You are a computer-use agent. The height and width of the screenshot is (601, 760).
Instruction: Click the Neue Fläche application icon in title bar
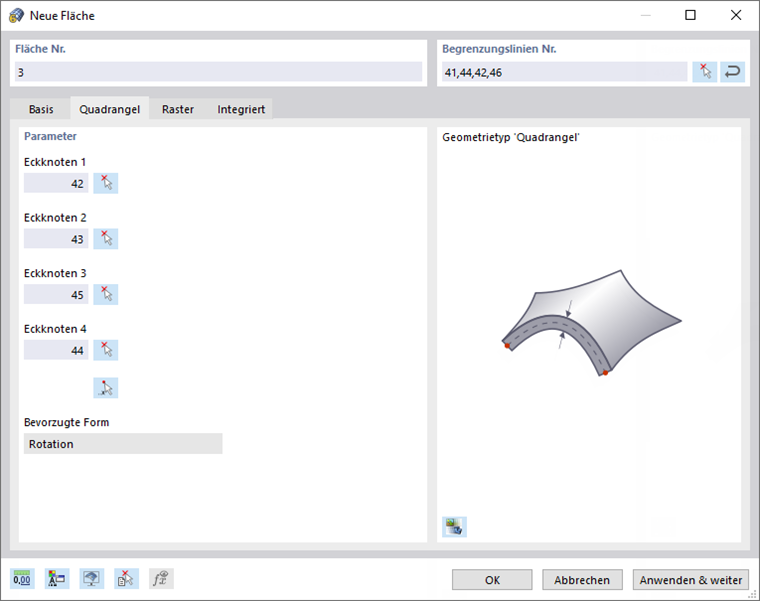16,16
